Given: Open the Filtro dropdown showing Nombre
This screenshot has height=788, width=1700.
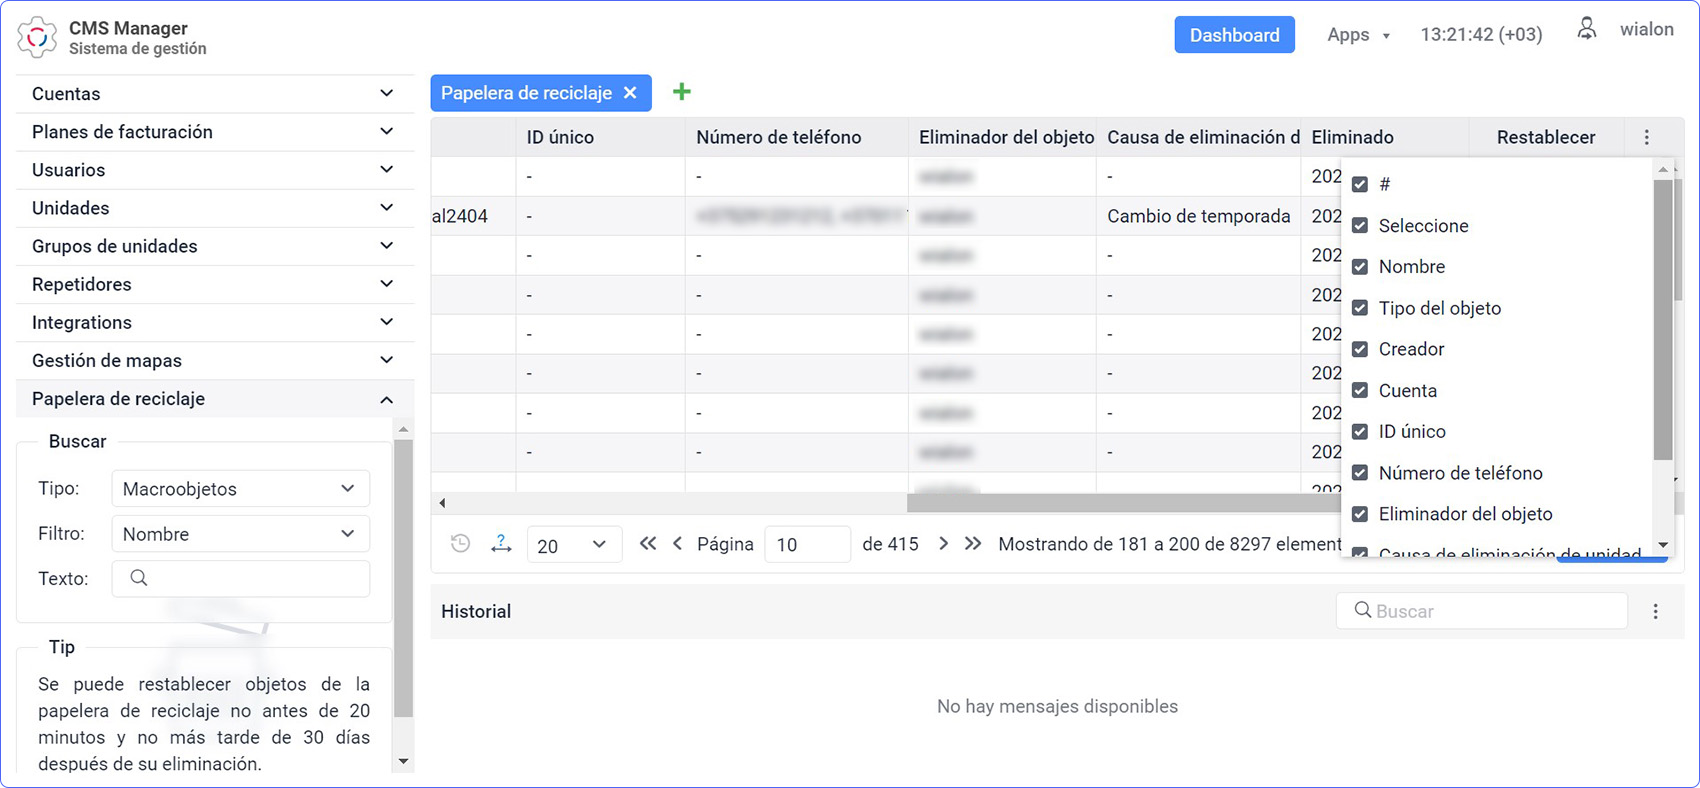Looking at the screenshot, I should click(240, 534).
